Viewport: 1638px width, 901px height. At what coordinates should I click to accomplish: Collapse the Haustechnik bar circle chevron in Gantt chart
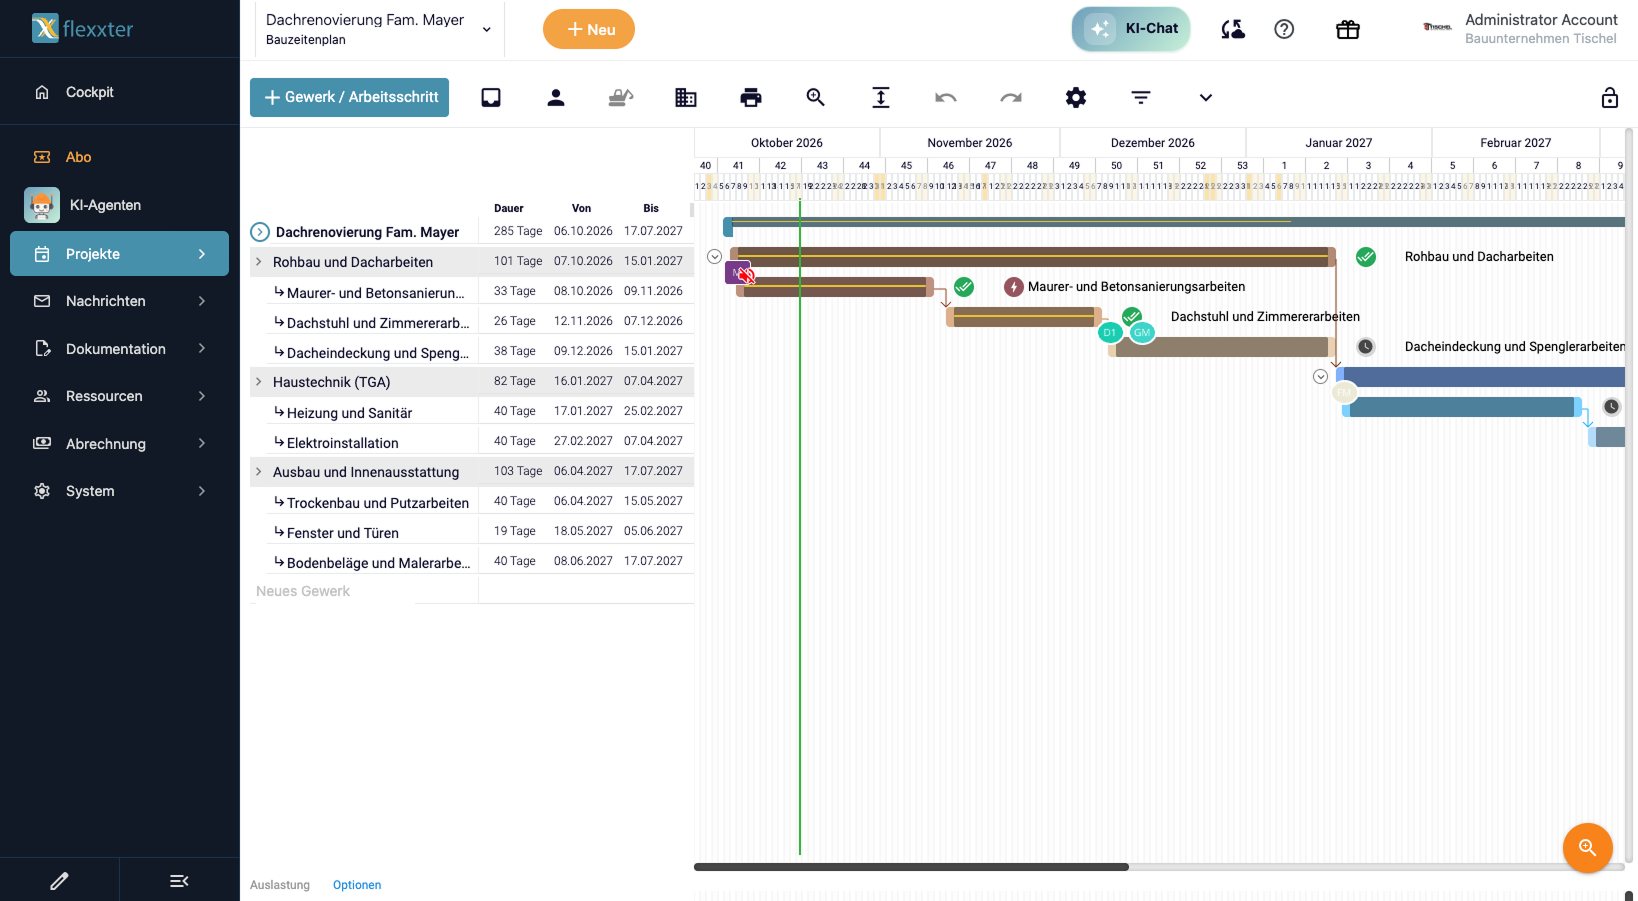pos(1321,377)
